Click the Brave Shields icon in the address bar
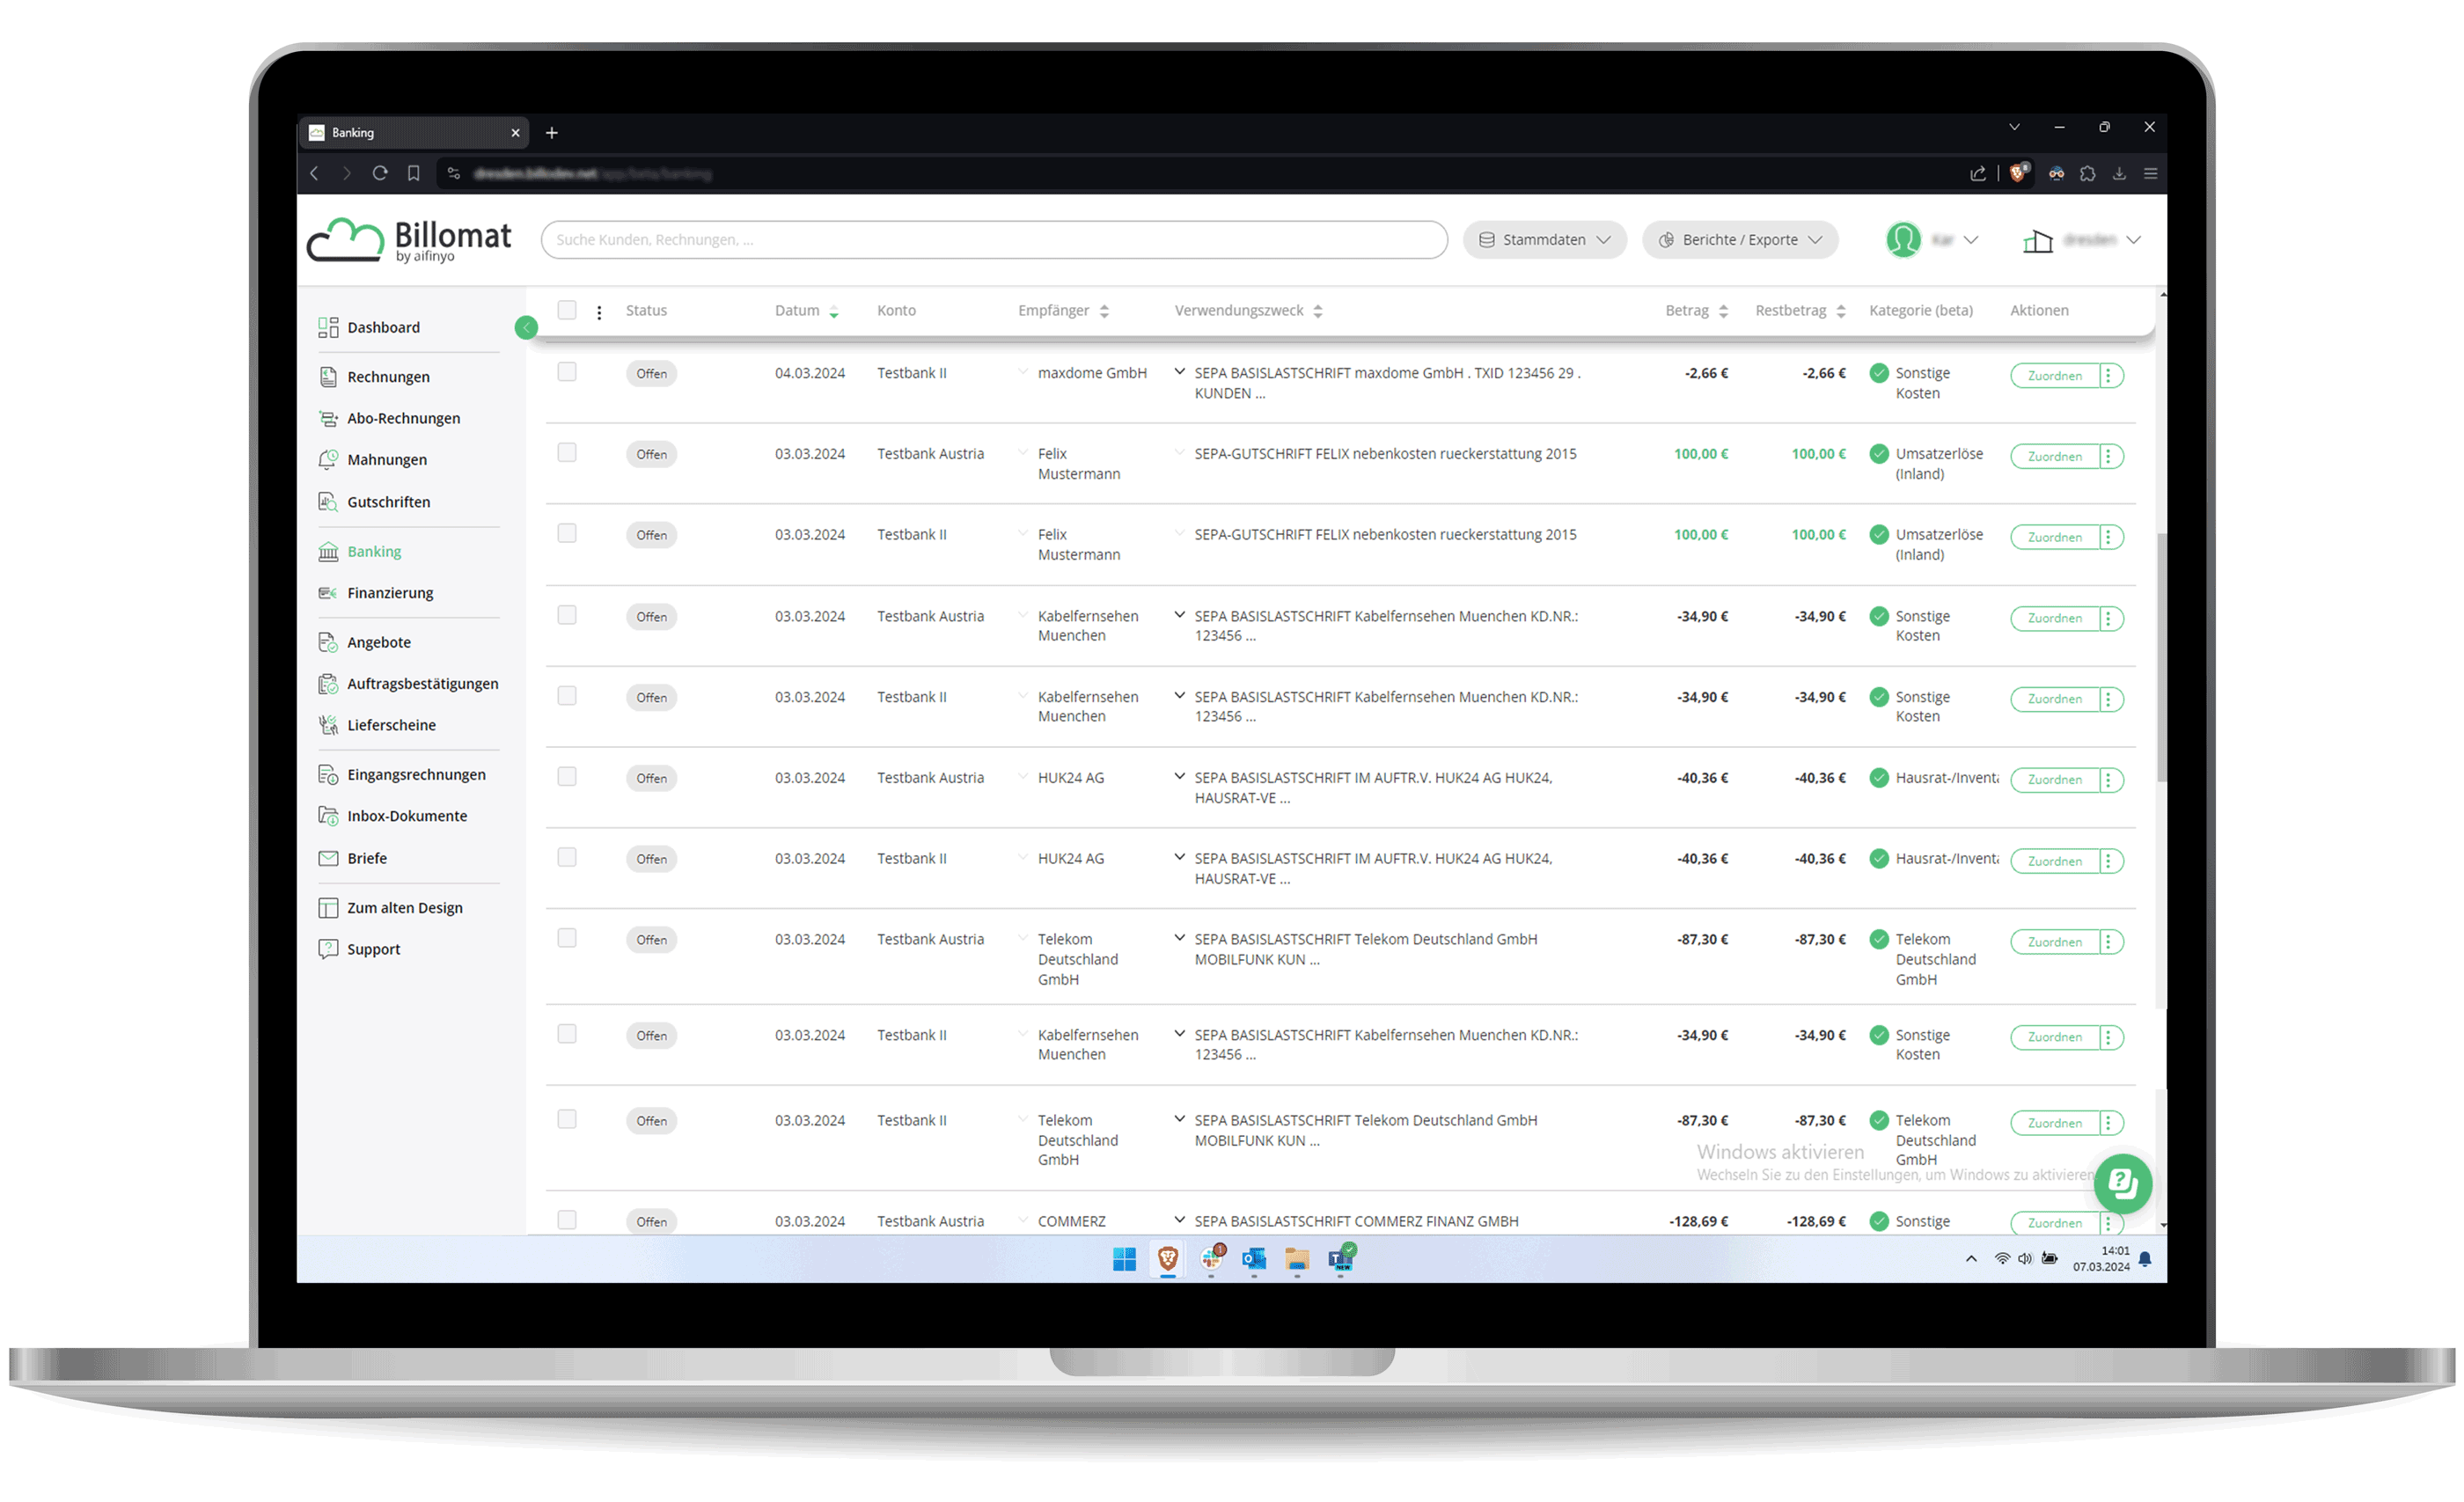 pos(2018,173)
